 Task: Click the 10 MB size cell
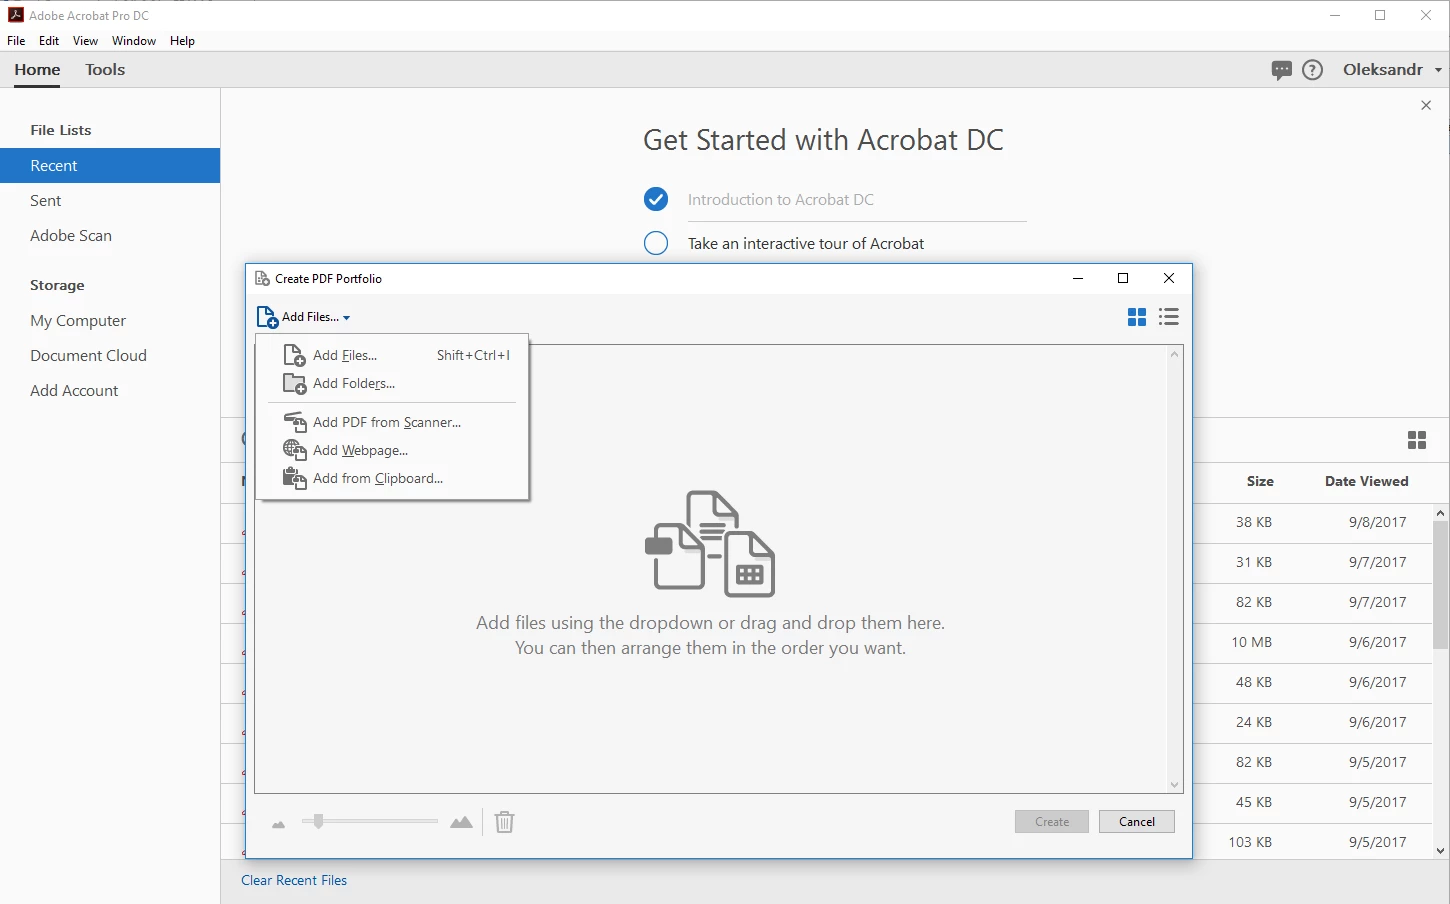click(1252, 642)
